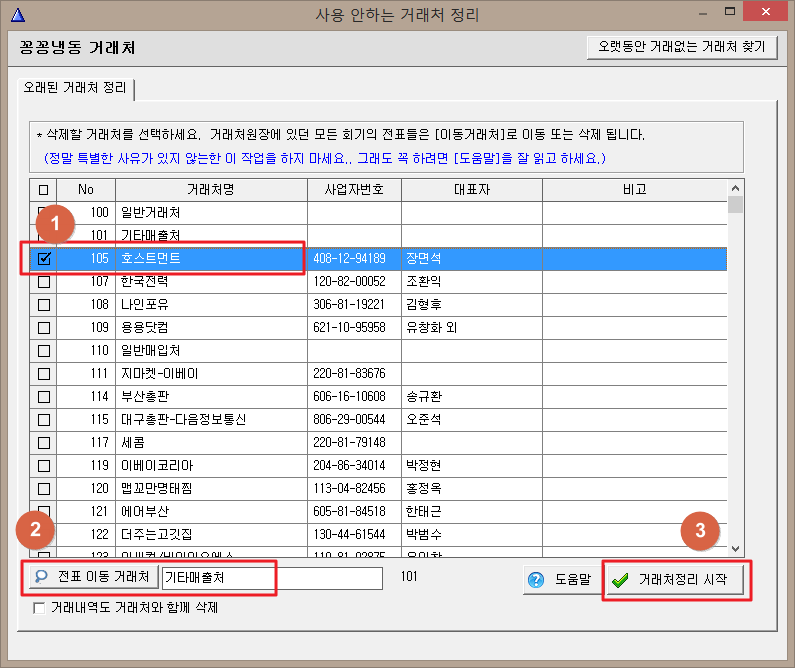Click the 사업자번호 column header
The image size is (795, 668).
pos(354,190)
